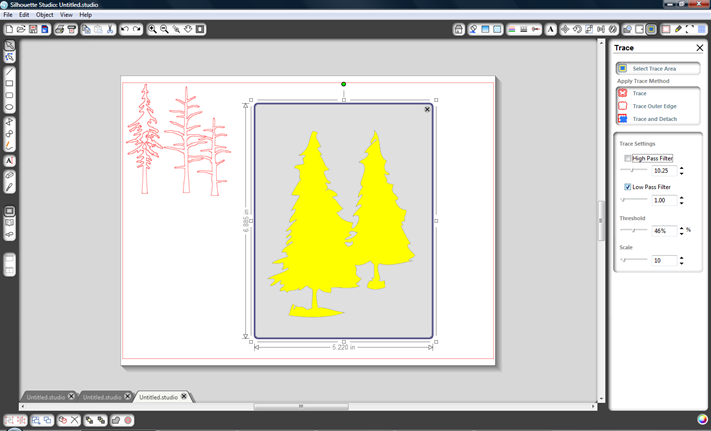Select the Freehand drawing pencil tool
The height and width of the screenshot is (431, 711).
pos(10,146)
